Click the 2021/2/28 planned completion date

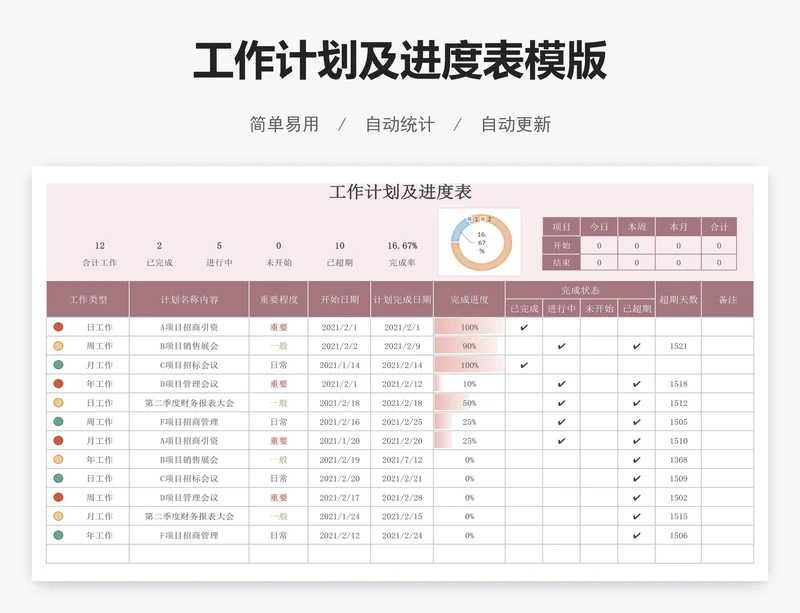coord(402,498)
